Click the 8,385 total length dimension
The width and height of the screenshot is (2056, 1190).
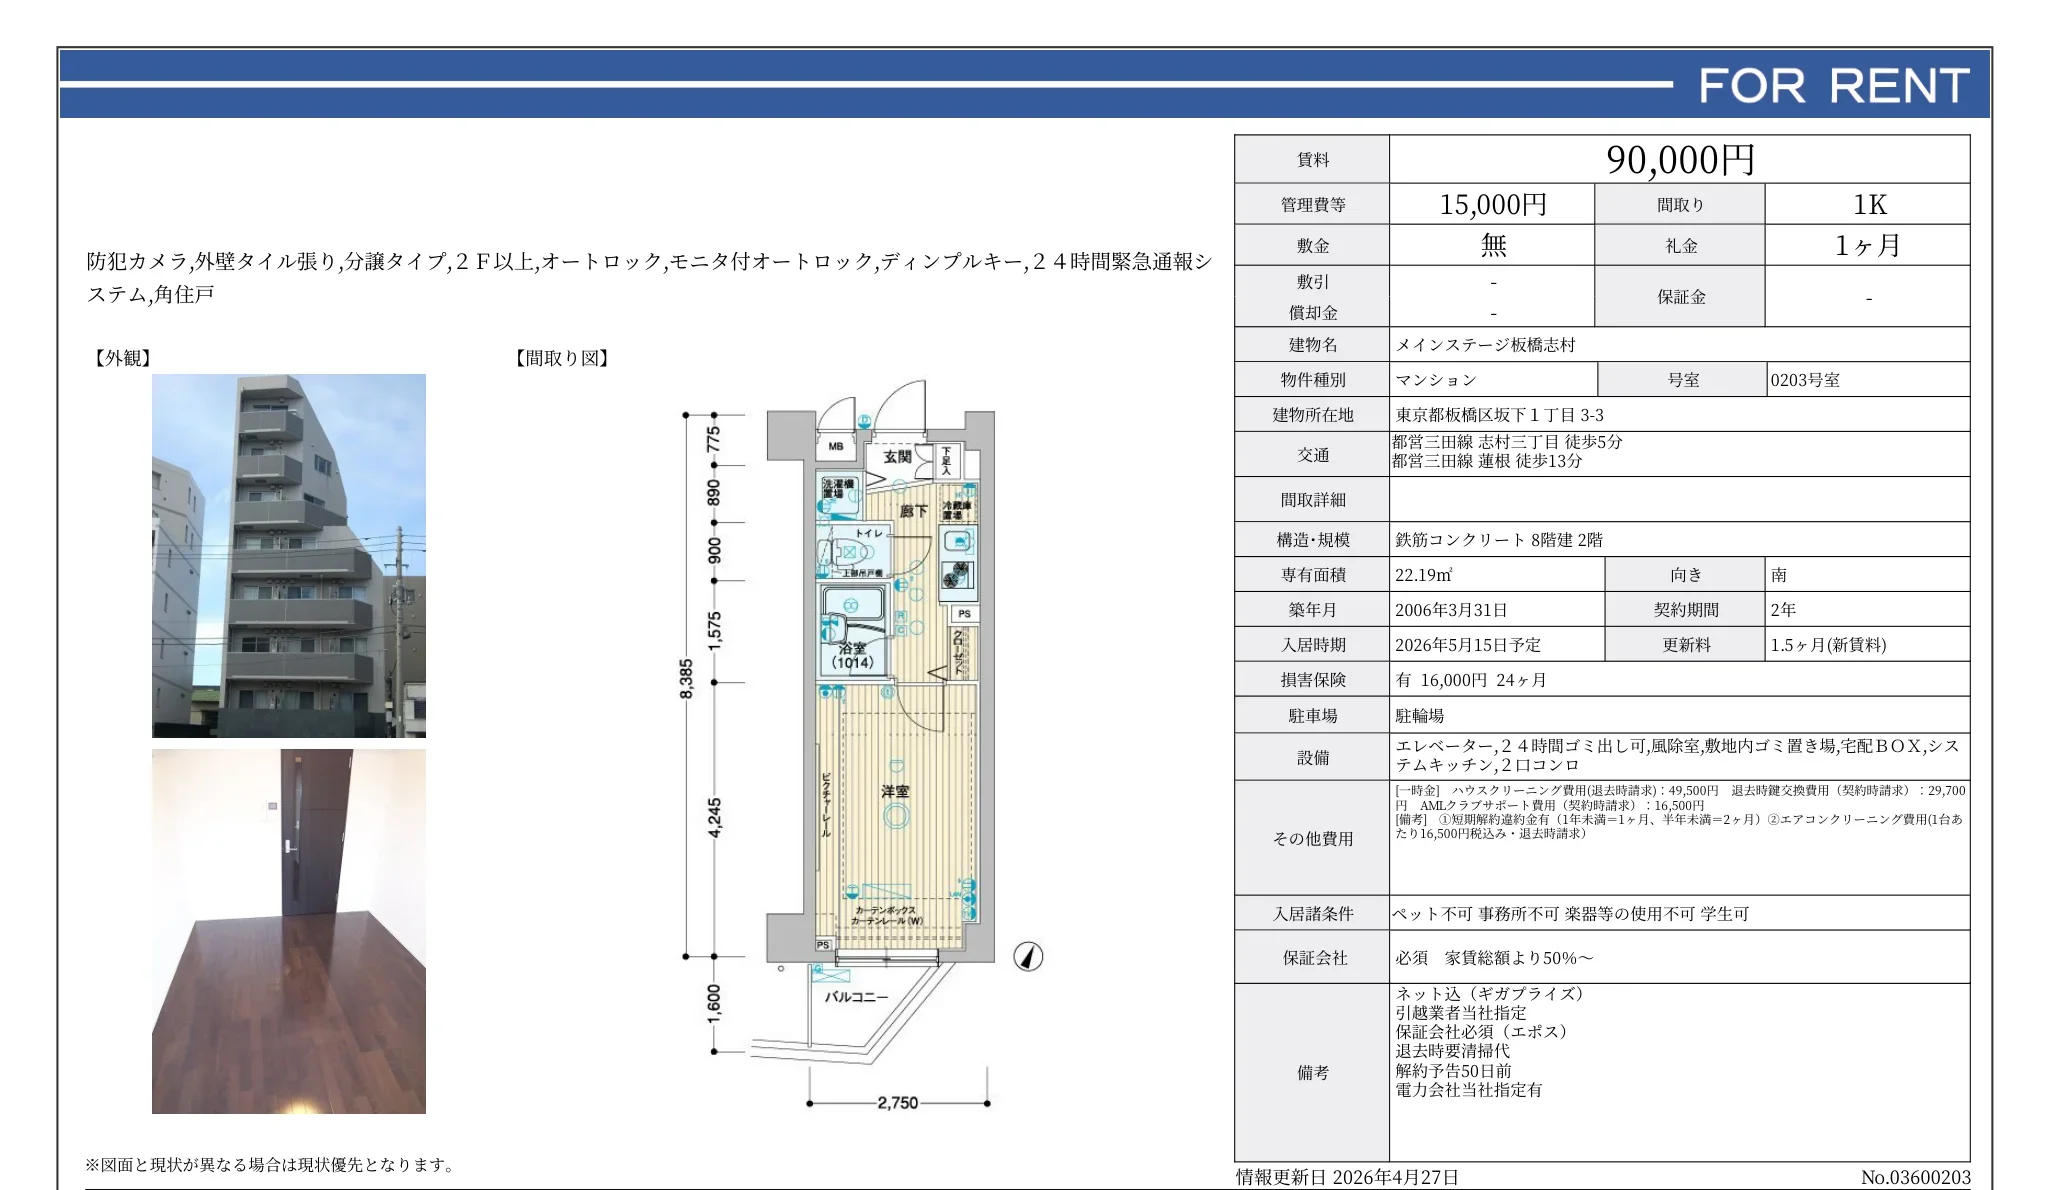tap(686, 680)
